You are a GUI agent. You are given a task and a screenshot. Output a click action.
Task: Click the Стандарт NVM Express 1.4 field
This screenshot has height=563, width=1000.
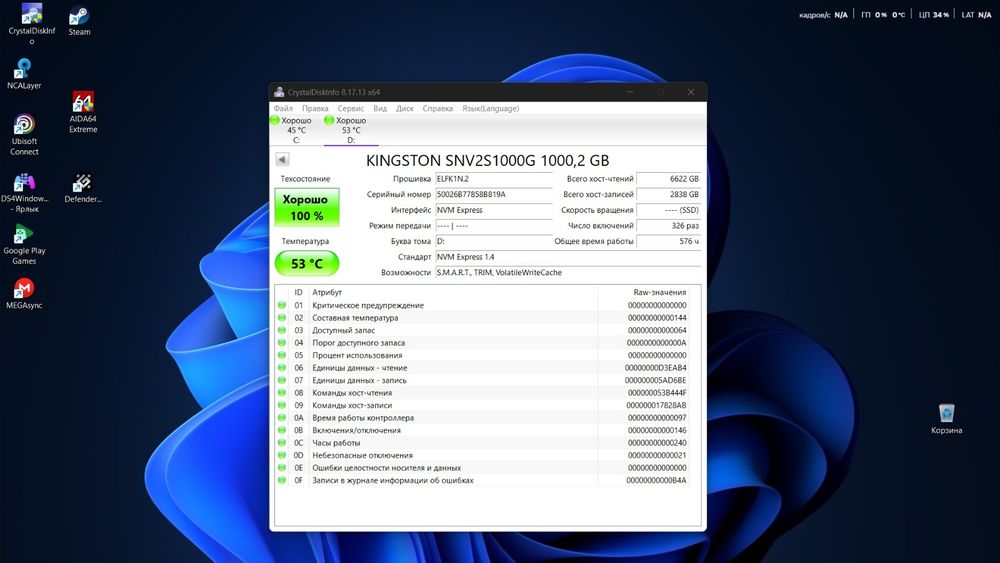tap(568, 257)
